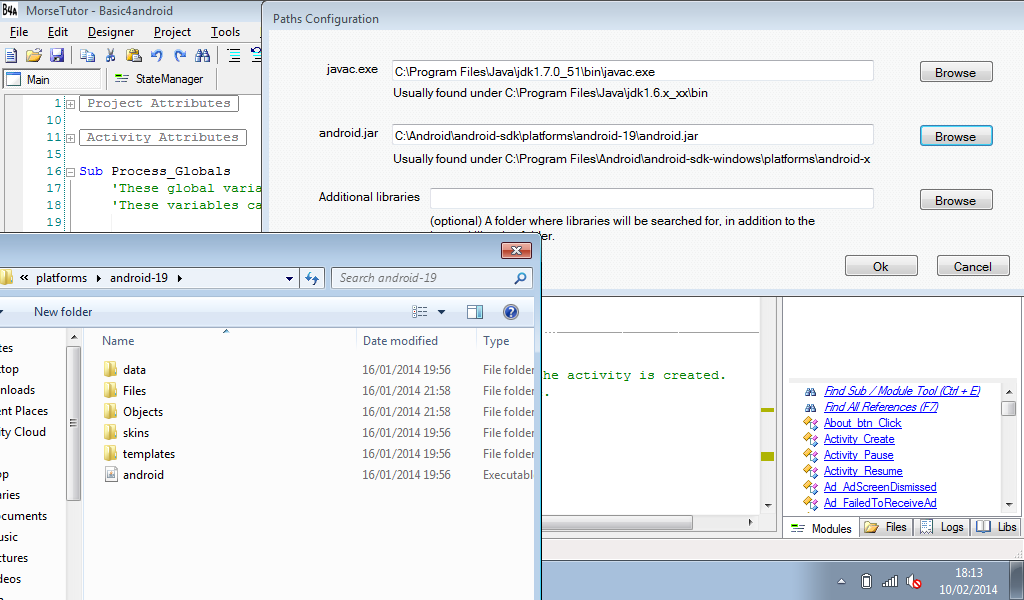Click the Cut scissors icon
The image size is (1024, 600).
[110, 55]
